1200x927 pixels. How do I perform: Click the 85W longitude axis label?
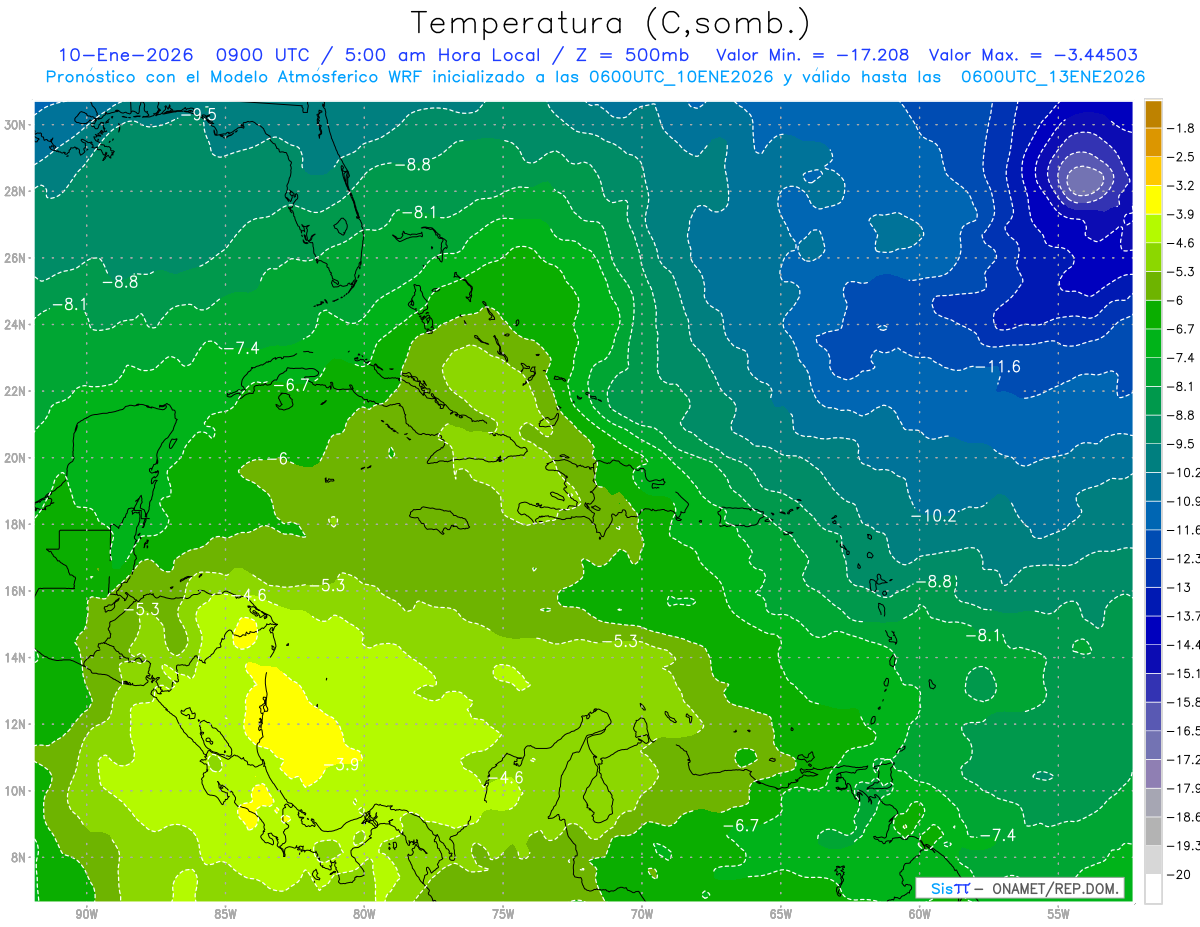click(225, 914)
